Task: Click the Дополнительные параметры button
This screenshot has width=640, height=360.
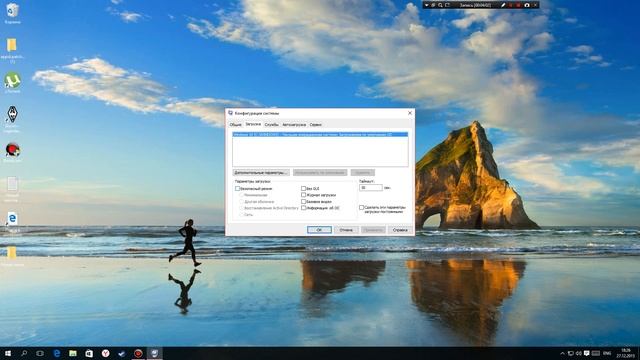Action: tap(261, 173)
